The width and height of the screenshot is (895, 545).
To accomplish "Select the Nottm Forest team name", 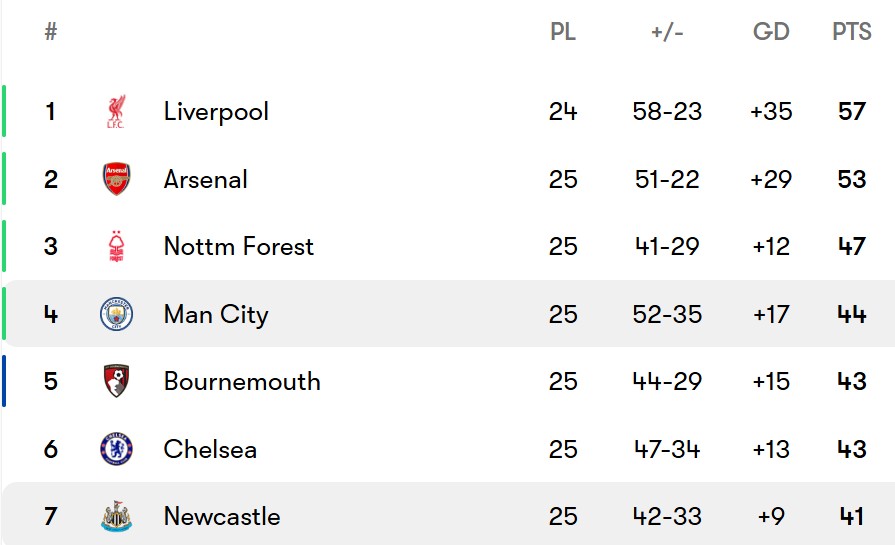I will 239,247.
